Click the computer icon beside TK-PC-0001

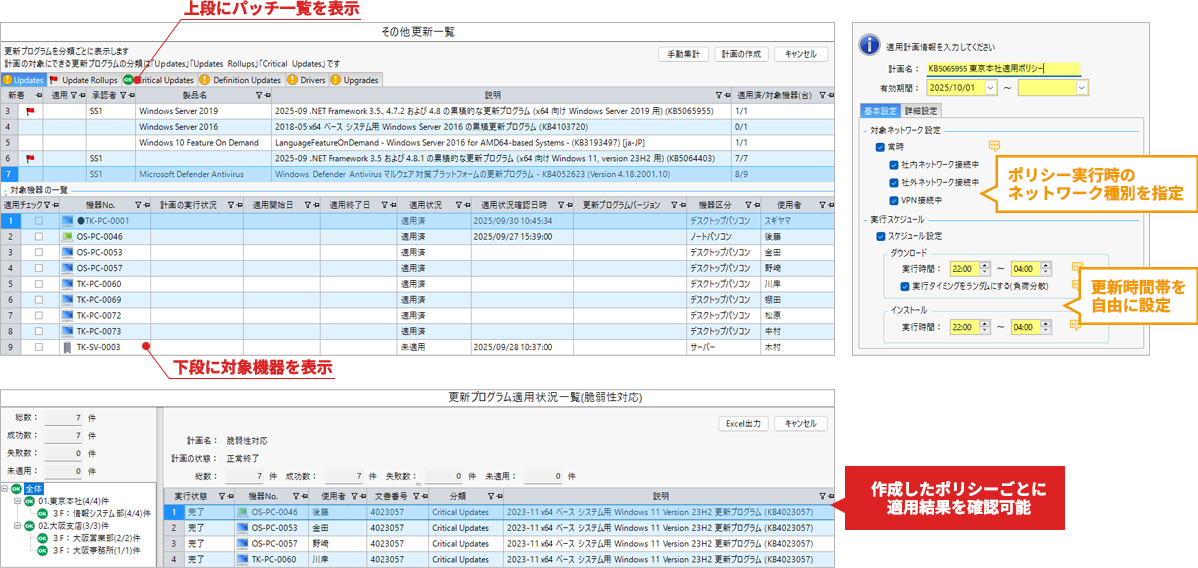68,221
